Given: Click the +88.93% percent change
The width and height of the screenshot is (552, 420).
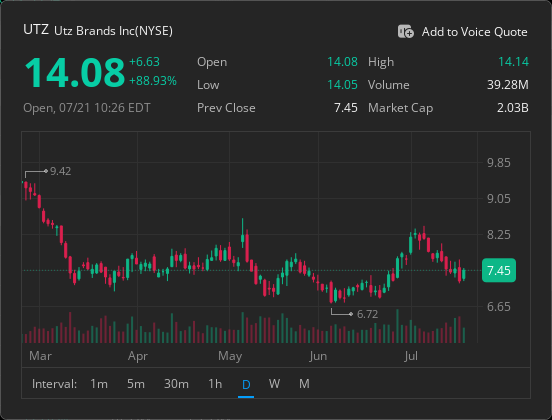Looking at the screenshot, I should 153,81.
